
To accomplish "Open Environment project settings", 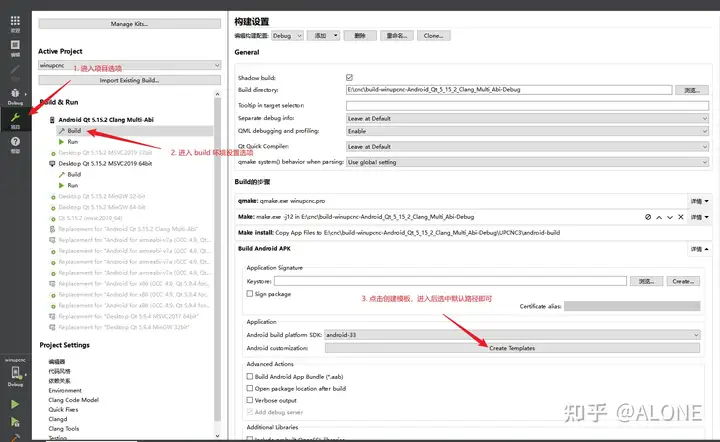I will point(65,391).
